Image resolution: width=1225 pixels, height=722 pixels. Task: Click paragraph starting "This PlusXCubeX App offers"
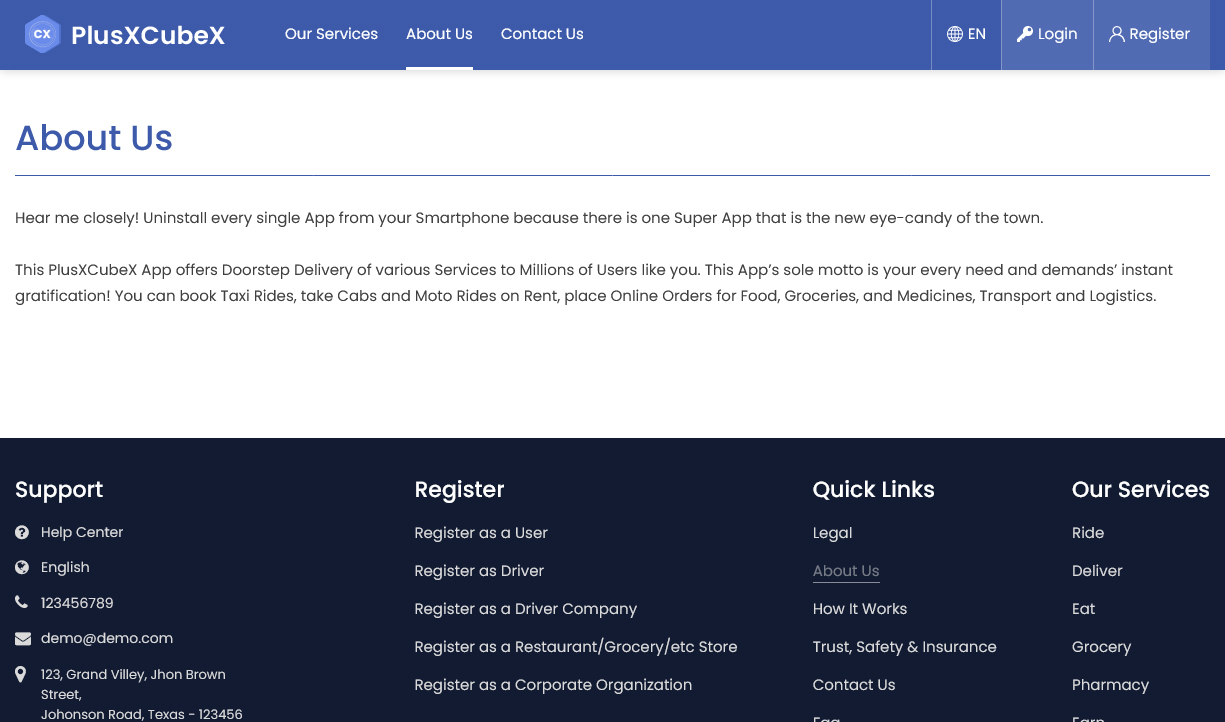tap(594, 283)
